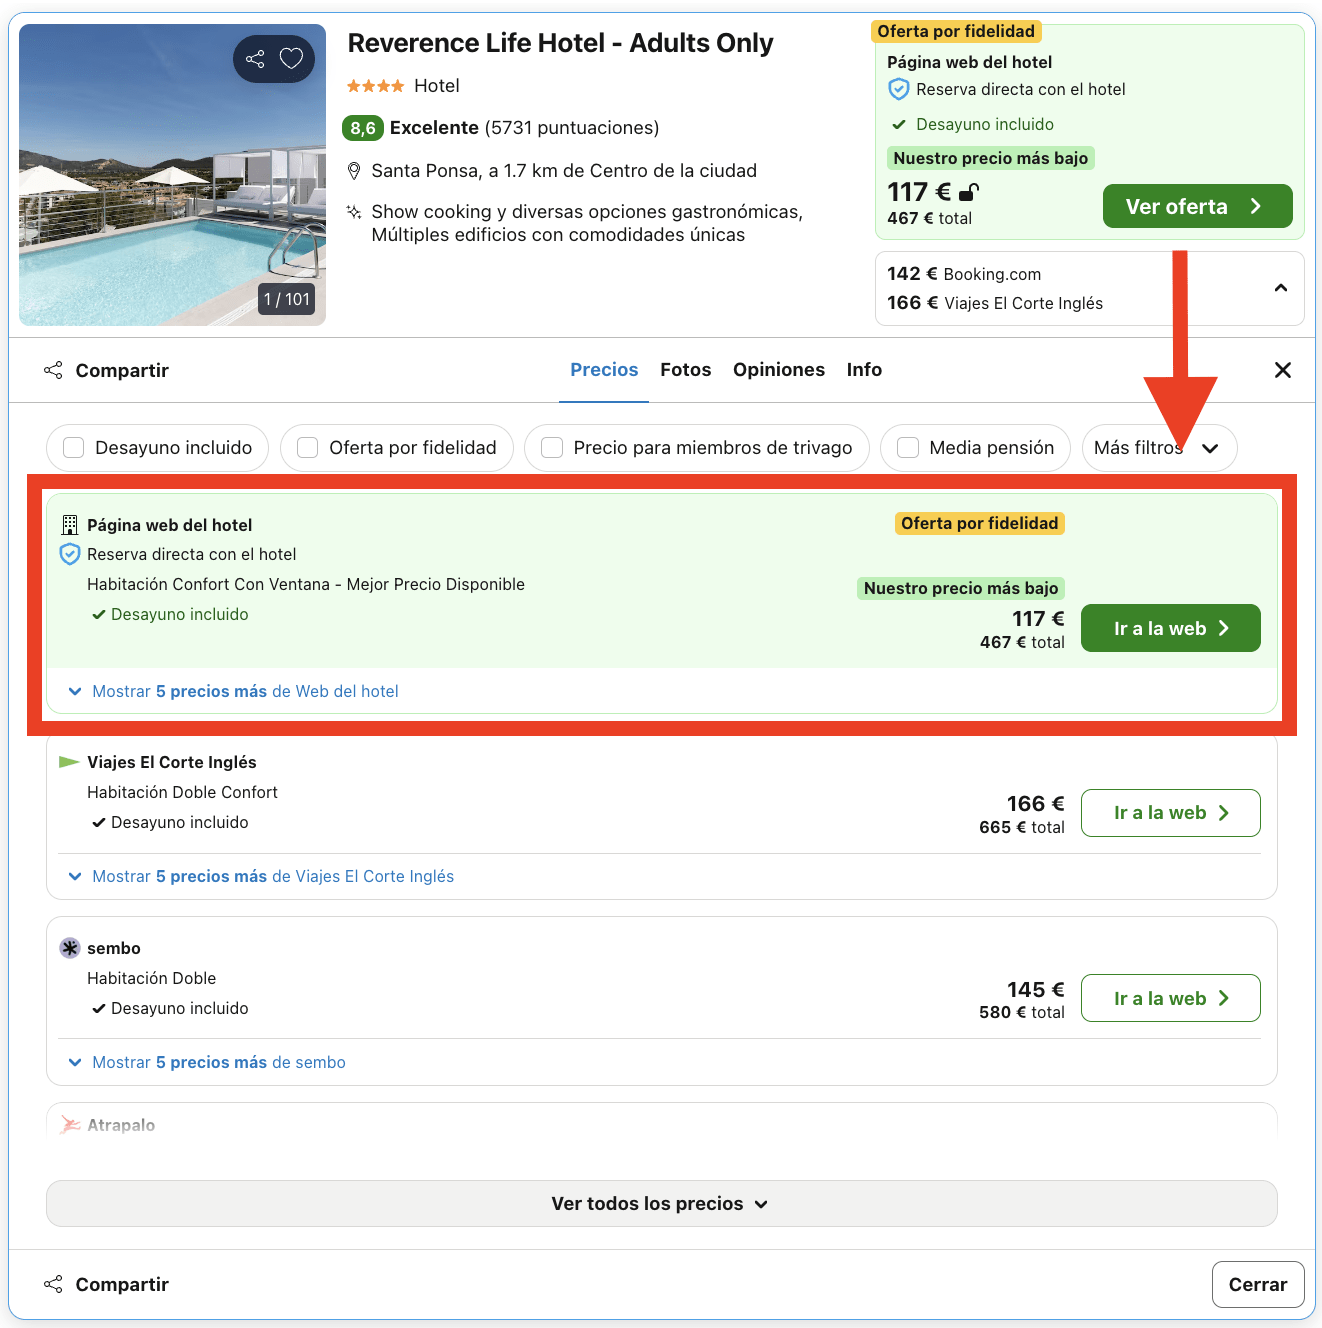Click the top Compartir share icon

coord(53,370)
